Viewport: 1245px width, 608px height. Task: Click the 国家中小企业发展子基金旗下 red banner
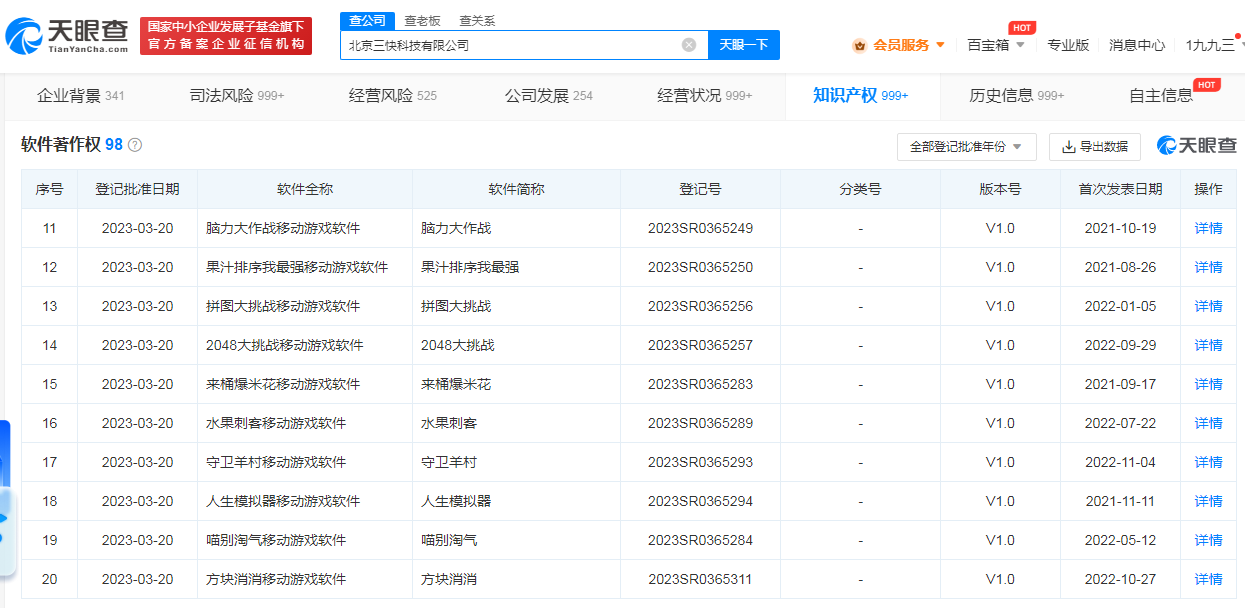(226, 36)
